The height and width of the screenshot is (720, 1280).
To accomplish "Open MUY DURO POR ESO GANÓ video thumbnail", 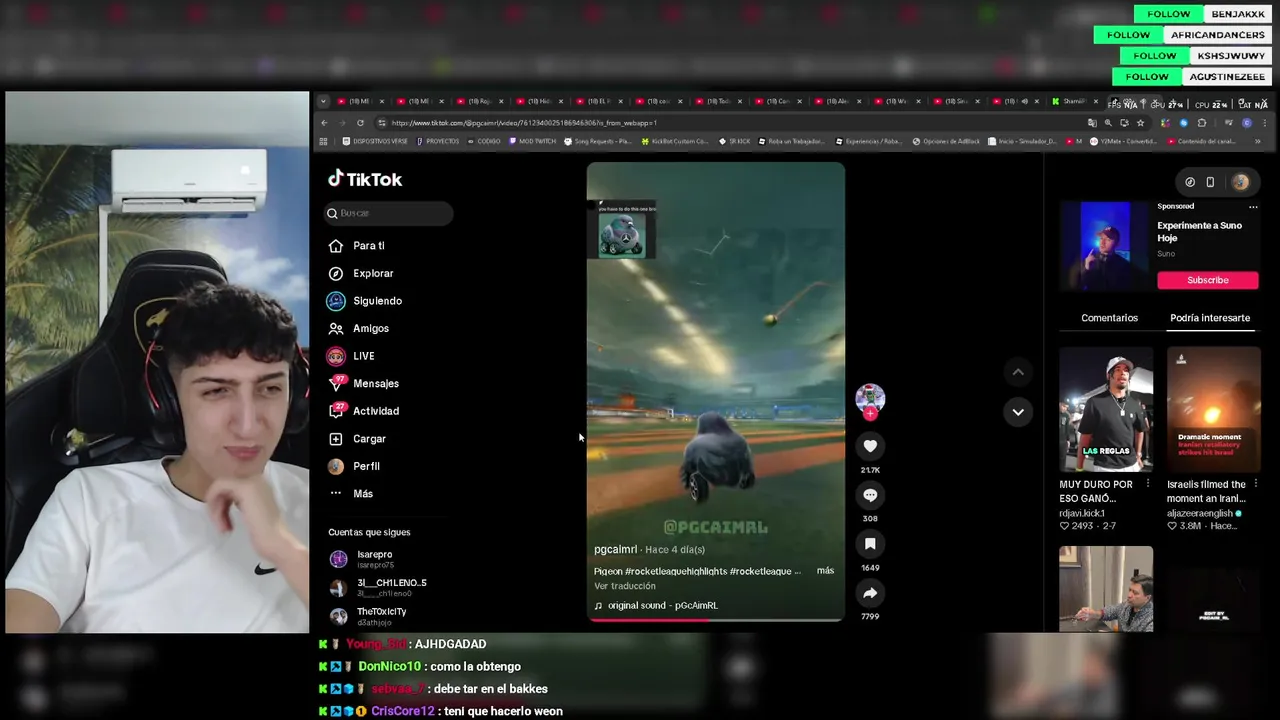I will click(1106, 409).
